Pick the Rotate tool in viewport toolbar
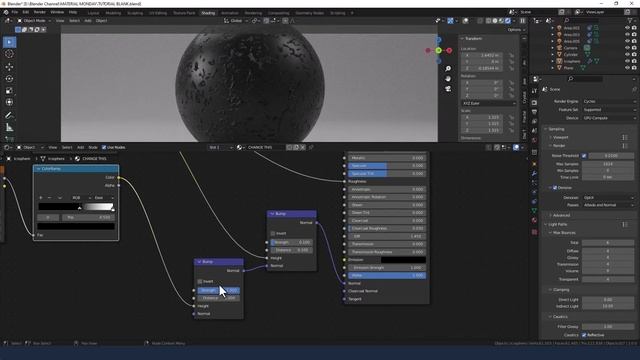The image size is (640, 360). [9, 78]
